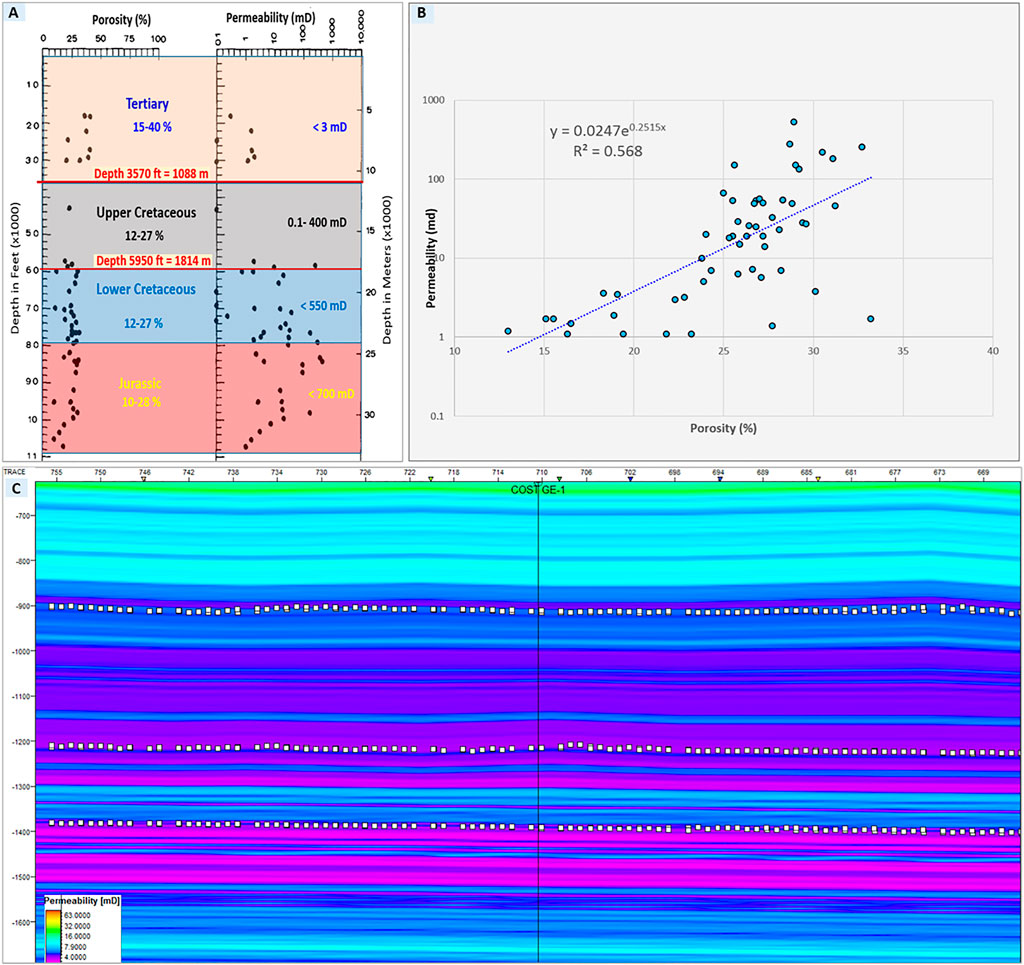Viewport: 1024px width, 965px height.
Task: Select the COST GE-1 well label
Action: pos(538,490)
